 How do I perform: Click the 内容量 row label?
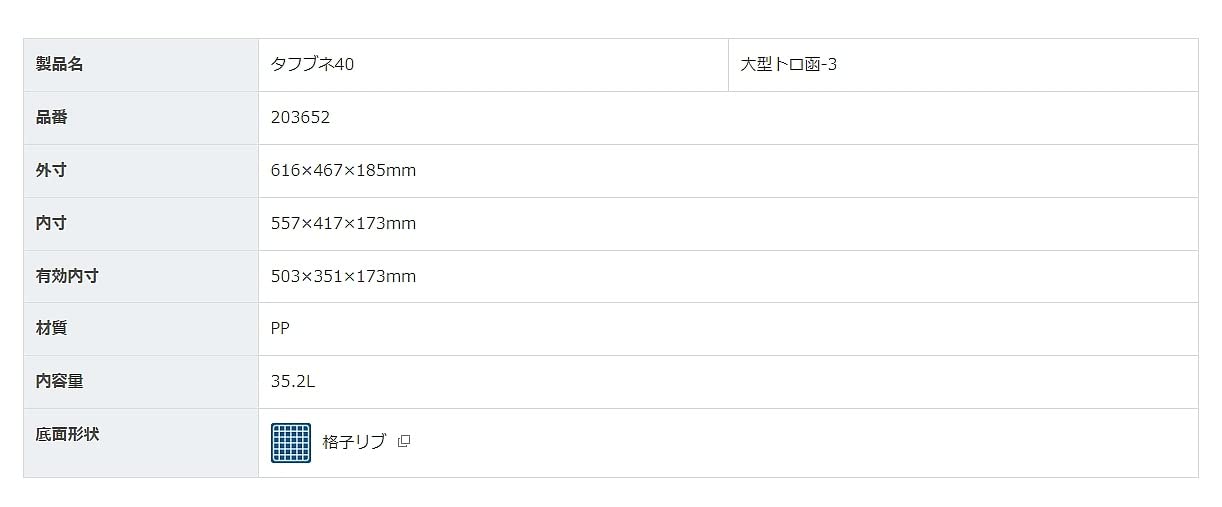pyautogui.click(x=60, y=382)
